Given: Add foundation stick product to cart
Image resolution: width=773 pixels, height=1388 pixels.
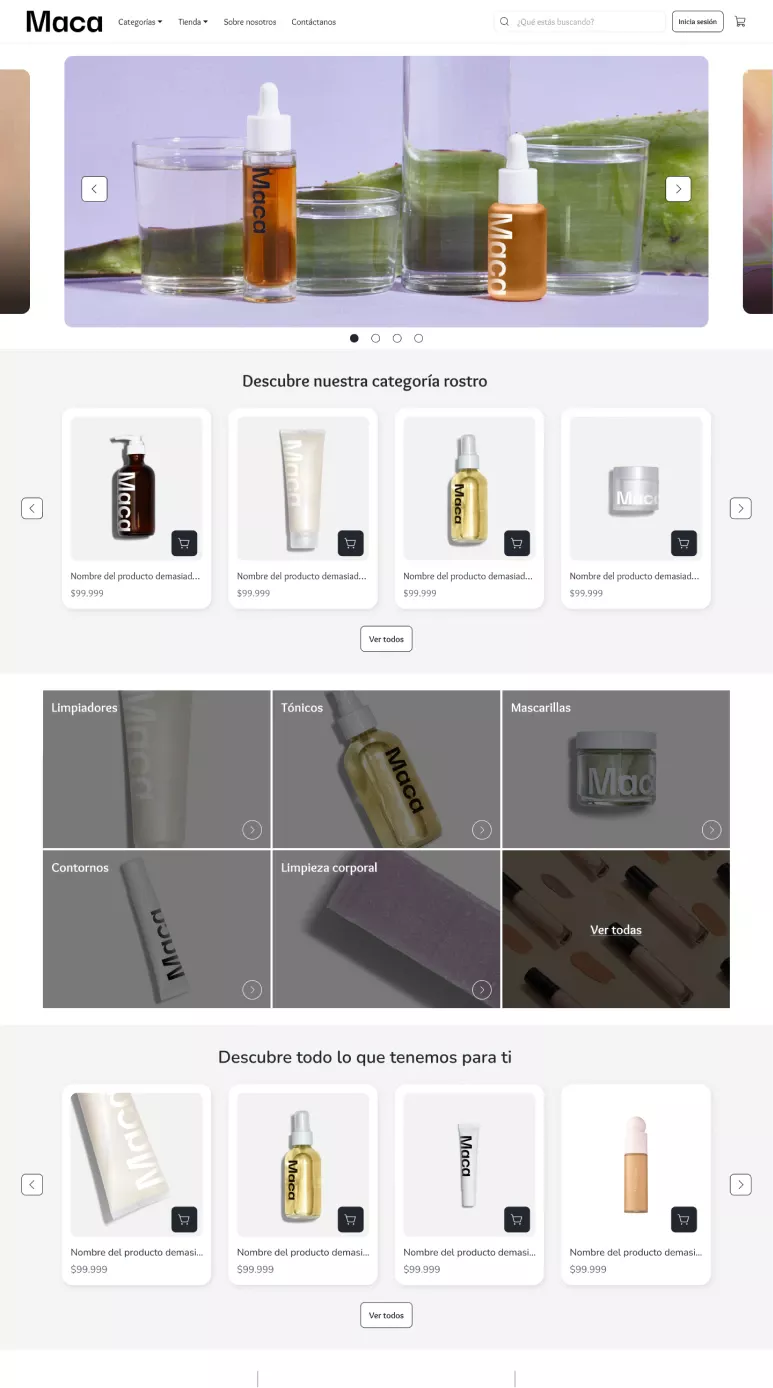Looking at the screenshot, I should click(683, 1219).
